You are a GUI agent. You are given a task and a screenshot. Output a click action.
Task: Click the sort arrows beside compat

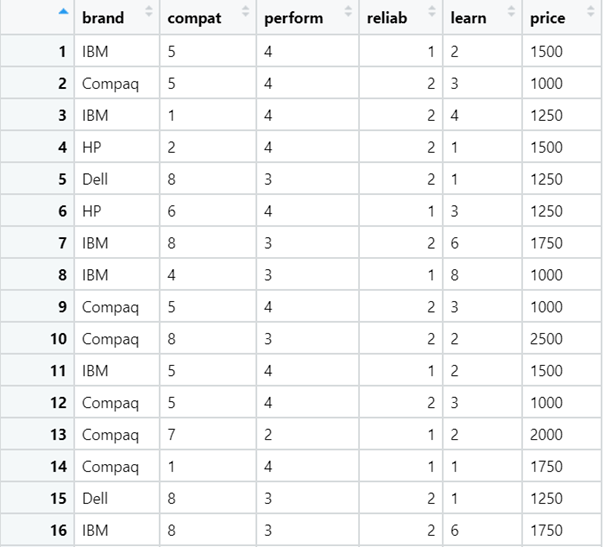(x=246, y=13)
